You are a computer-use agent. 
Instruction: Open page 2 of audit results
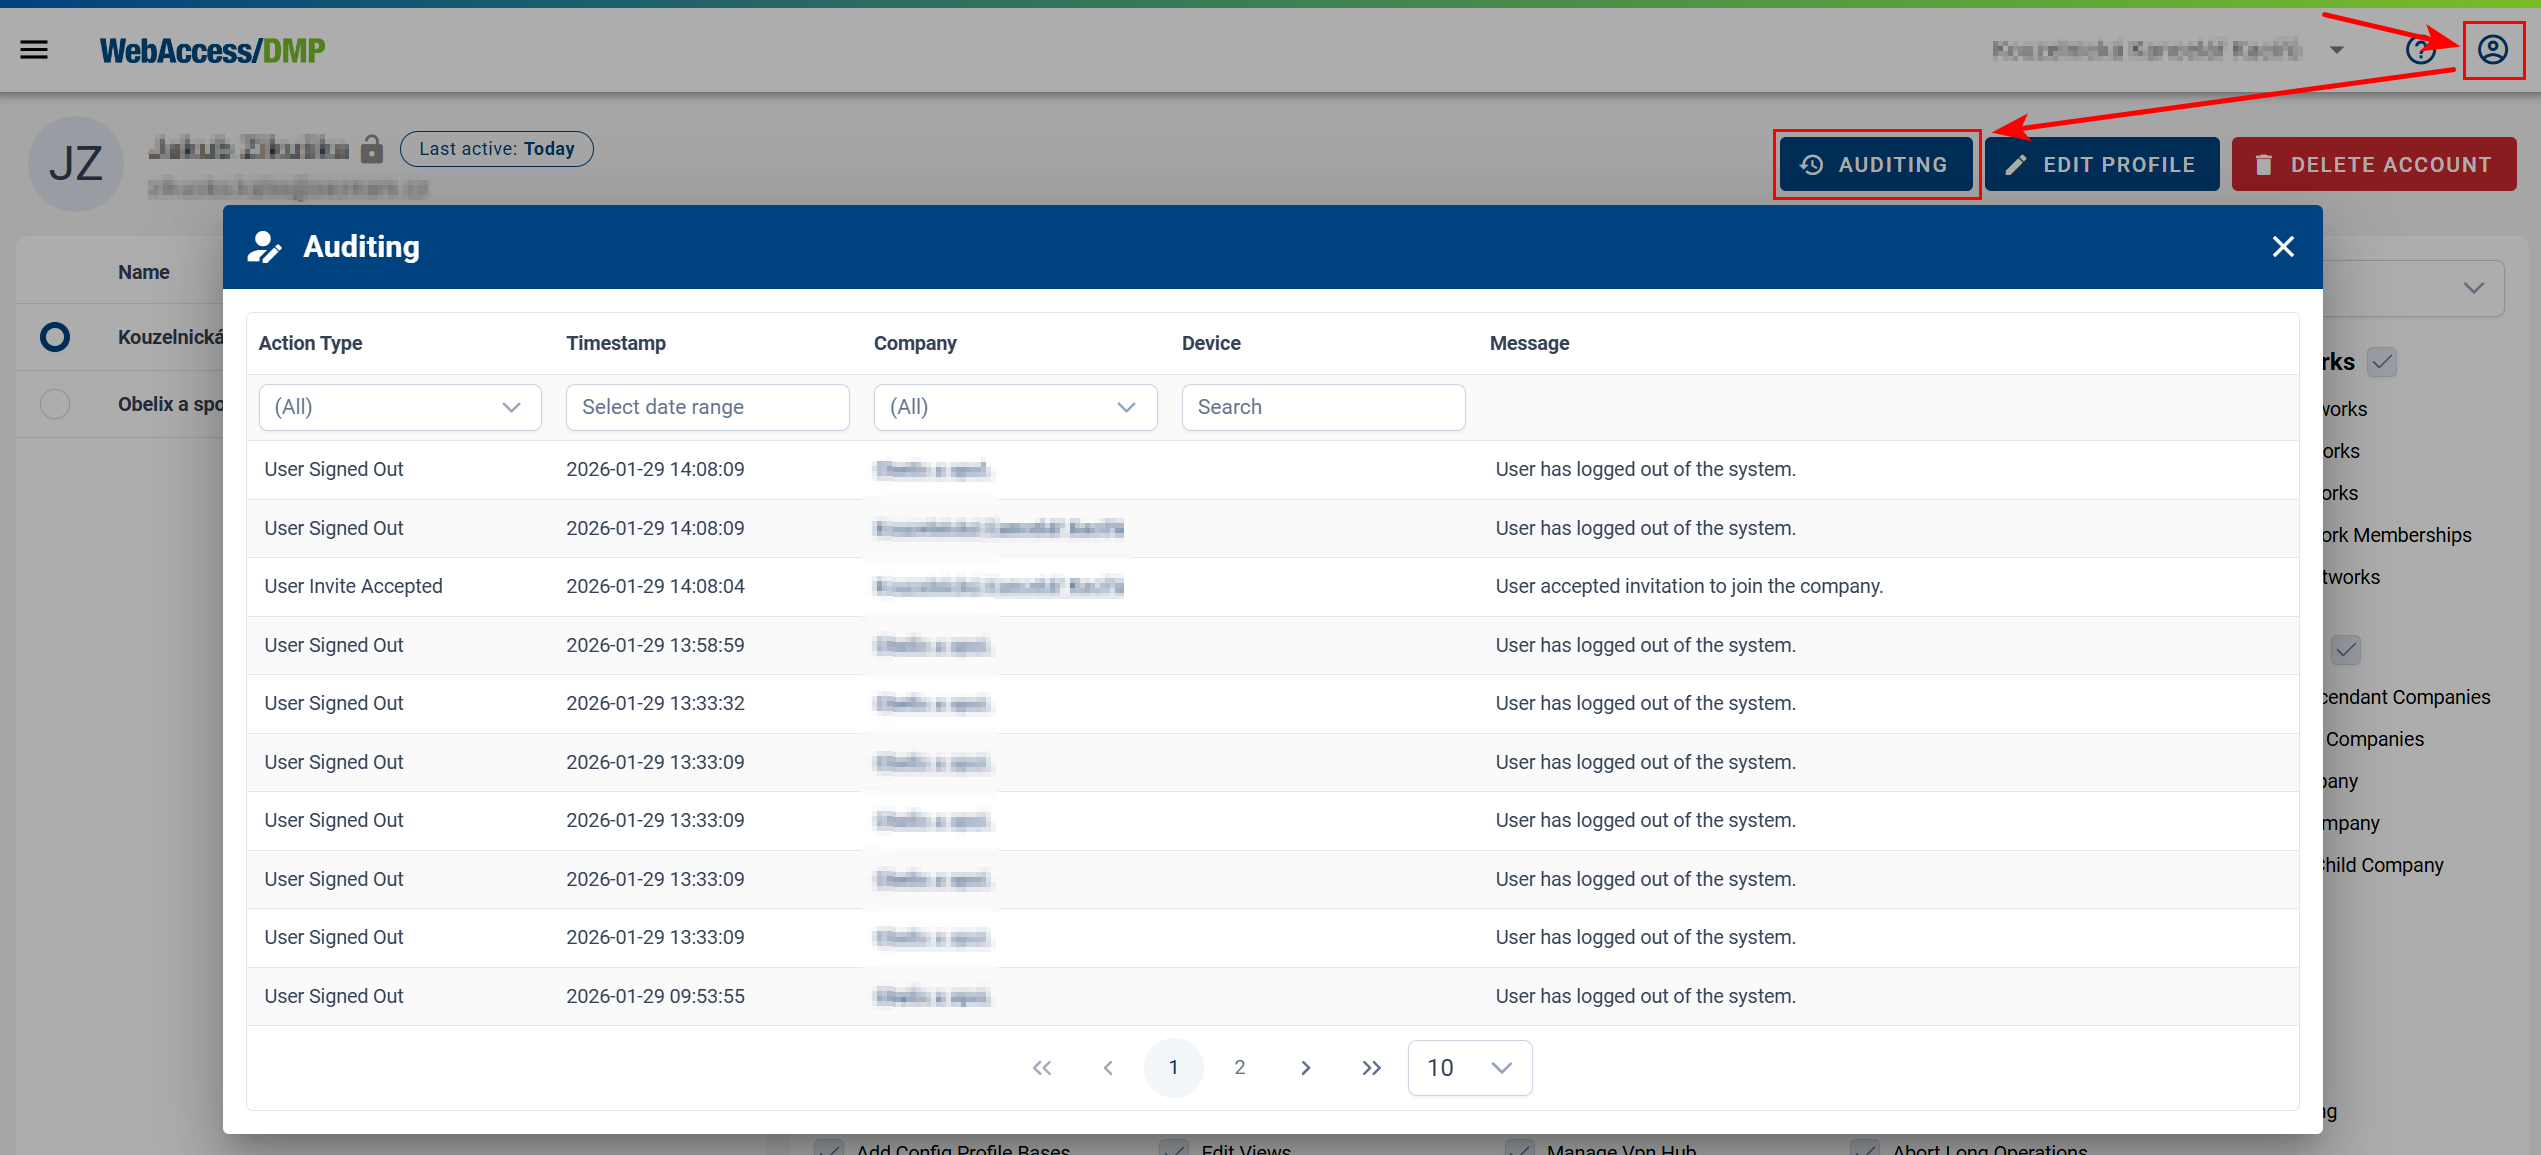[1240, 1067]
